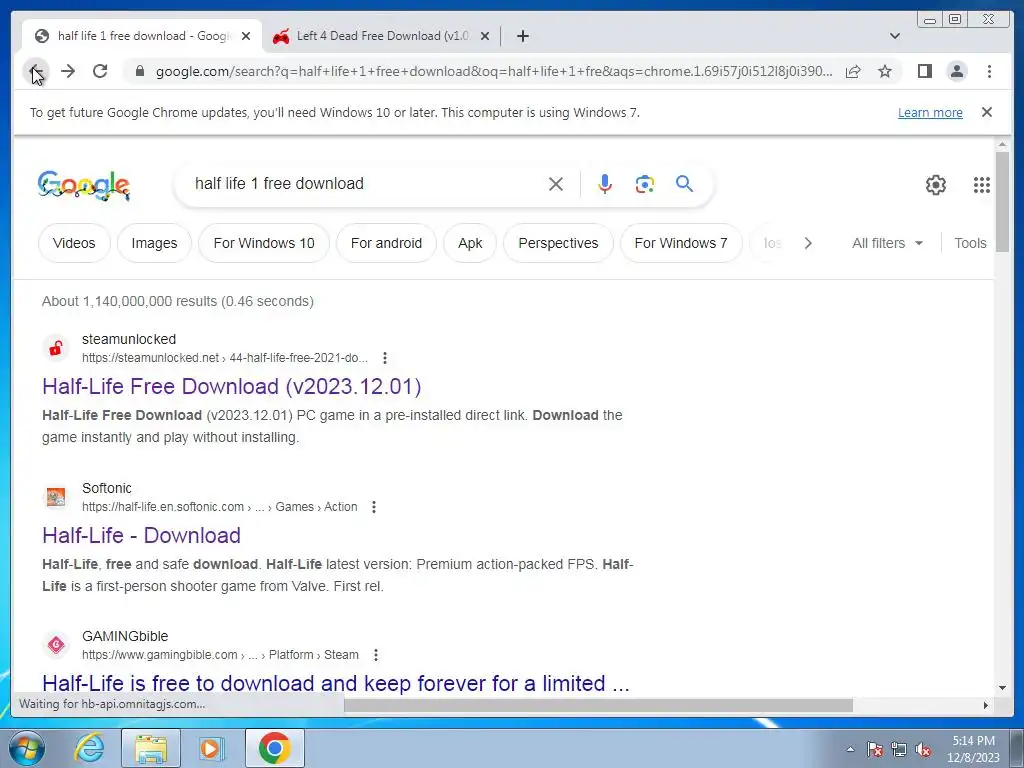This screenshot has width=1024, height=768.
Task: Open the steamunlocked.net URL breadcrumb
Action: [225, 358]
